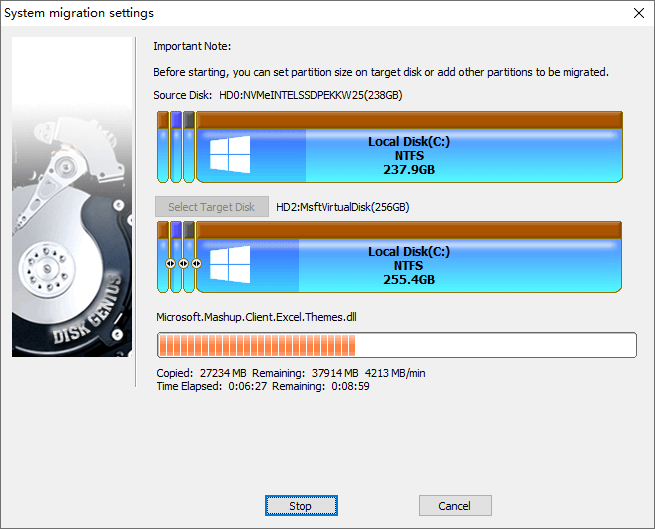Click the Remaining: 37914 MB value

305,373
